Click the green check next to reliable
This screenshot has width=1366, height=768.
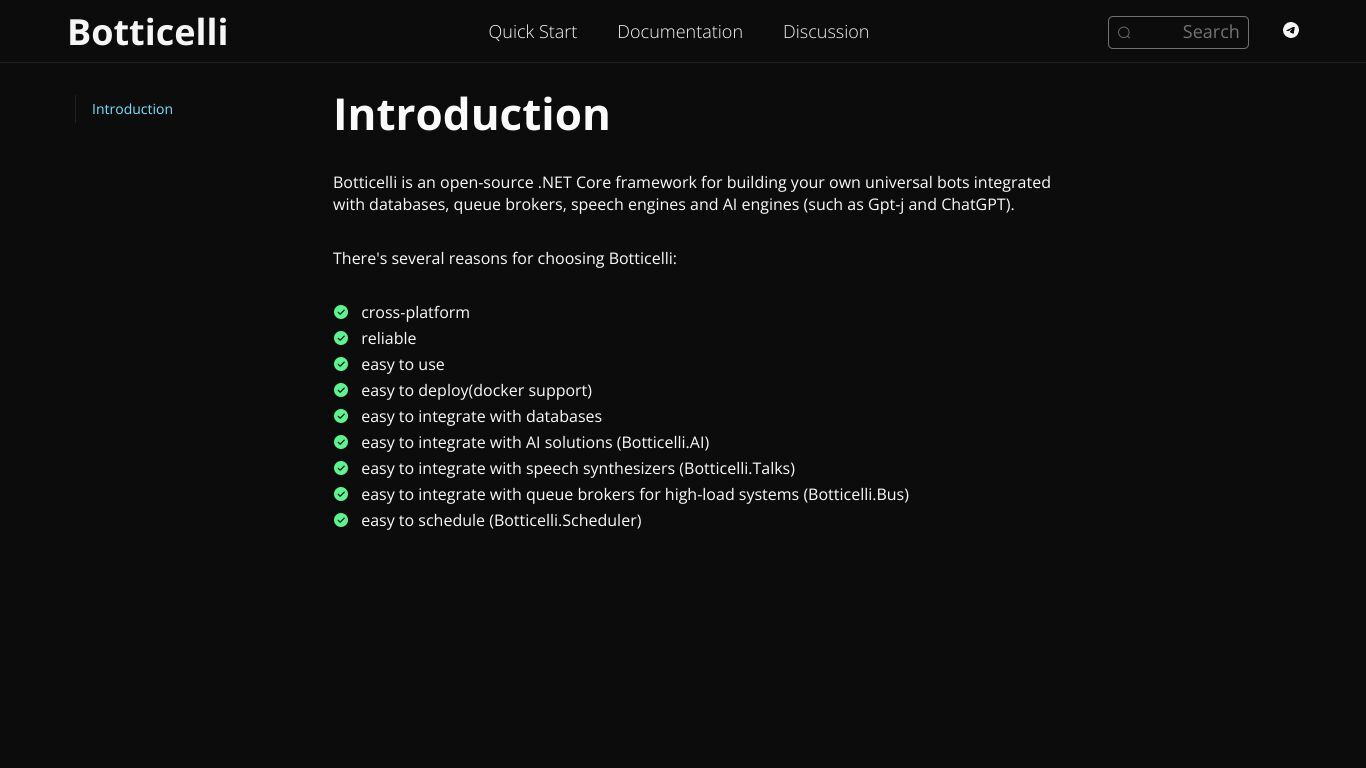click(341, 338)
